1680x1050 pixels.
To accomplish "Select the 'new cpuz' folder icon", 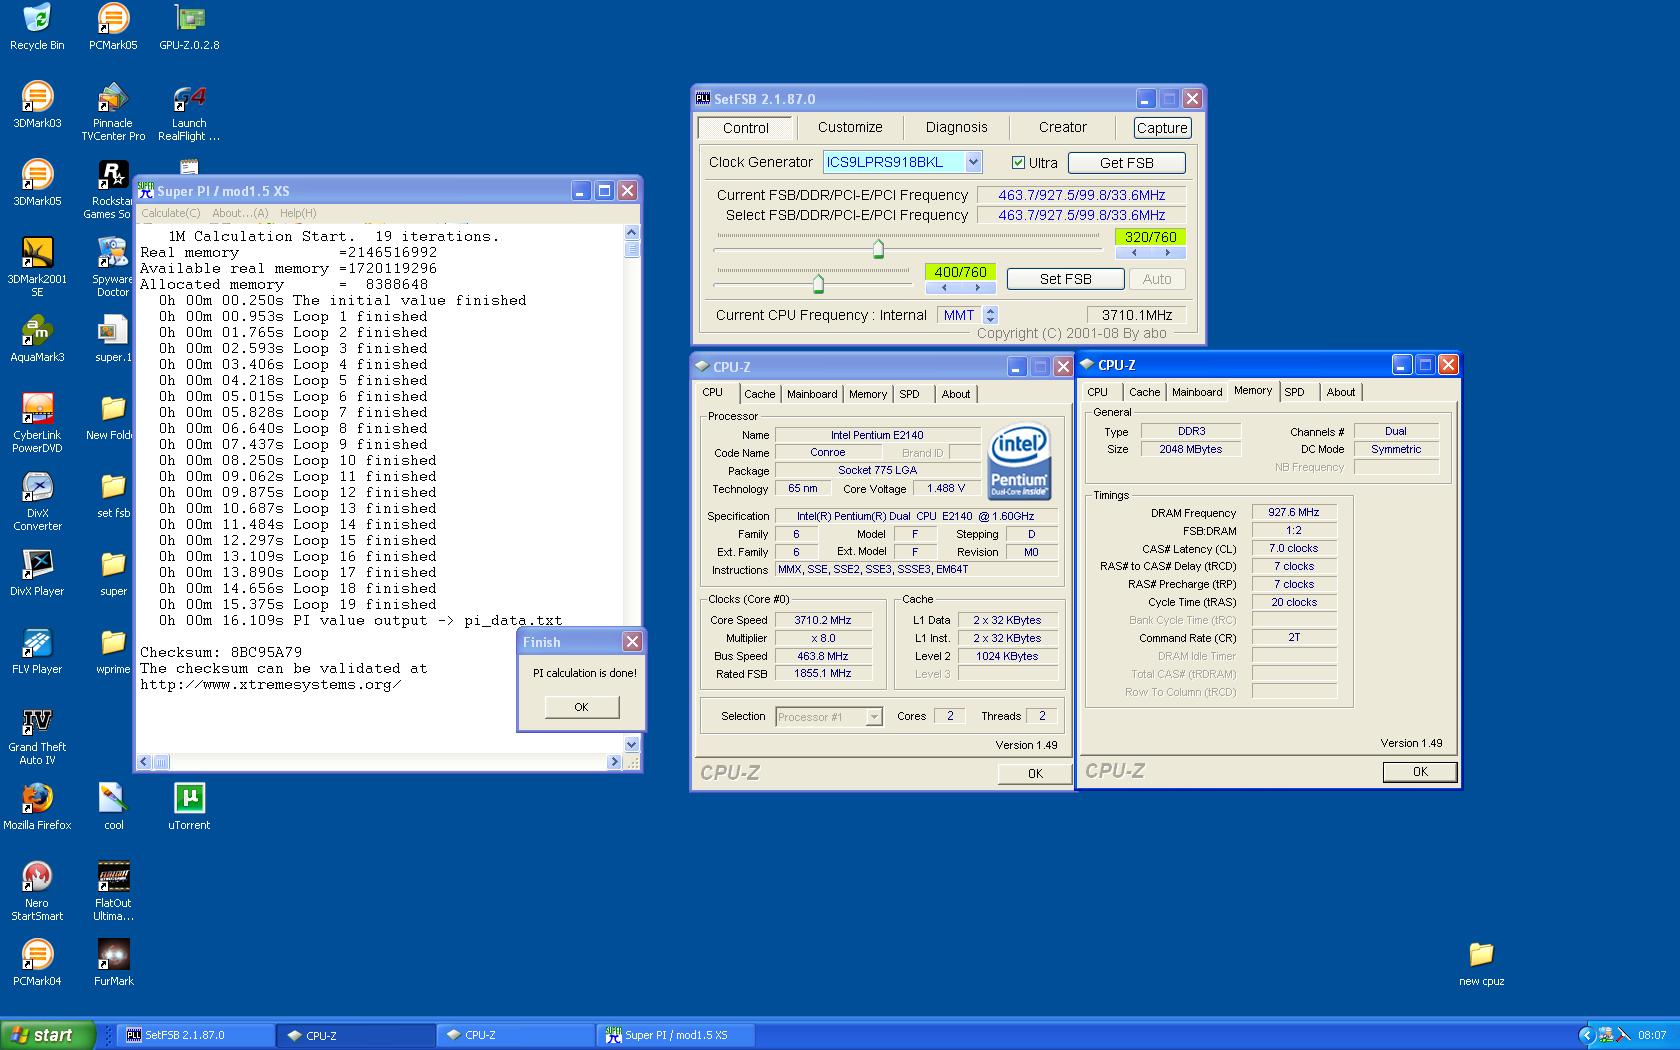I will click(x=1481, y=963).
